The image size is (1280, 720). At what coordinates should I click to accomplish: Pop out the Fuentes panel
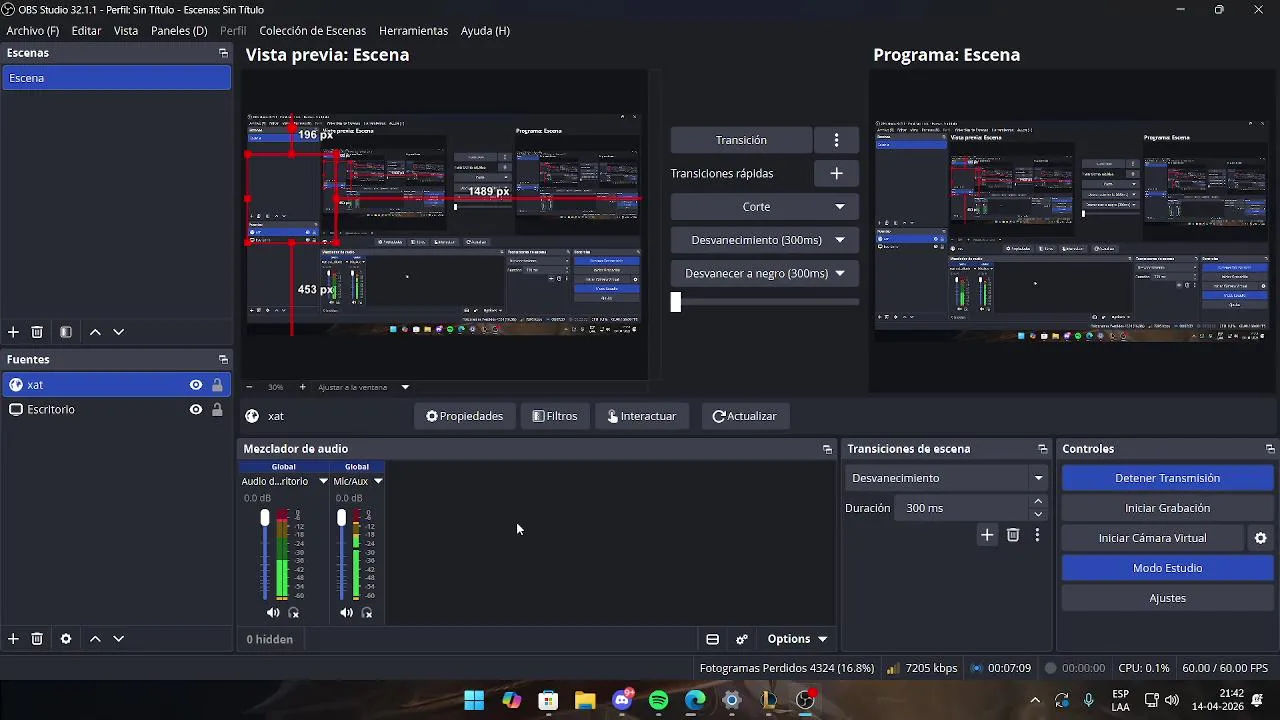[223, 360]
